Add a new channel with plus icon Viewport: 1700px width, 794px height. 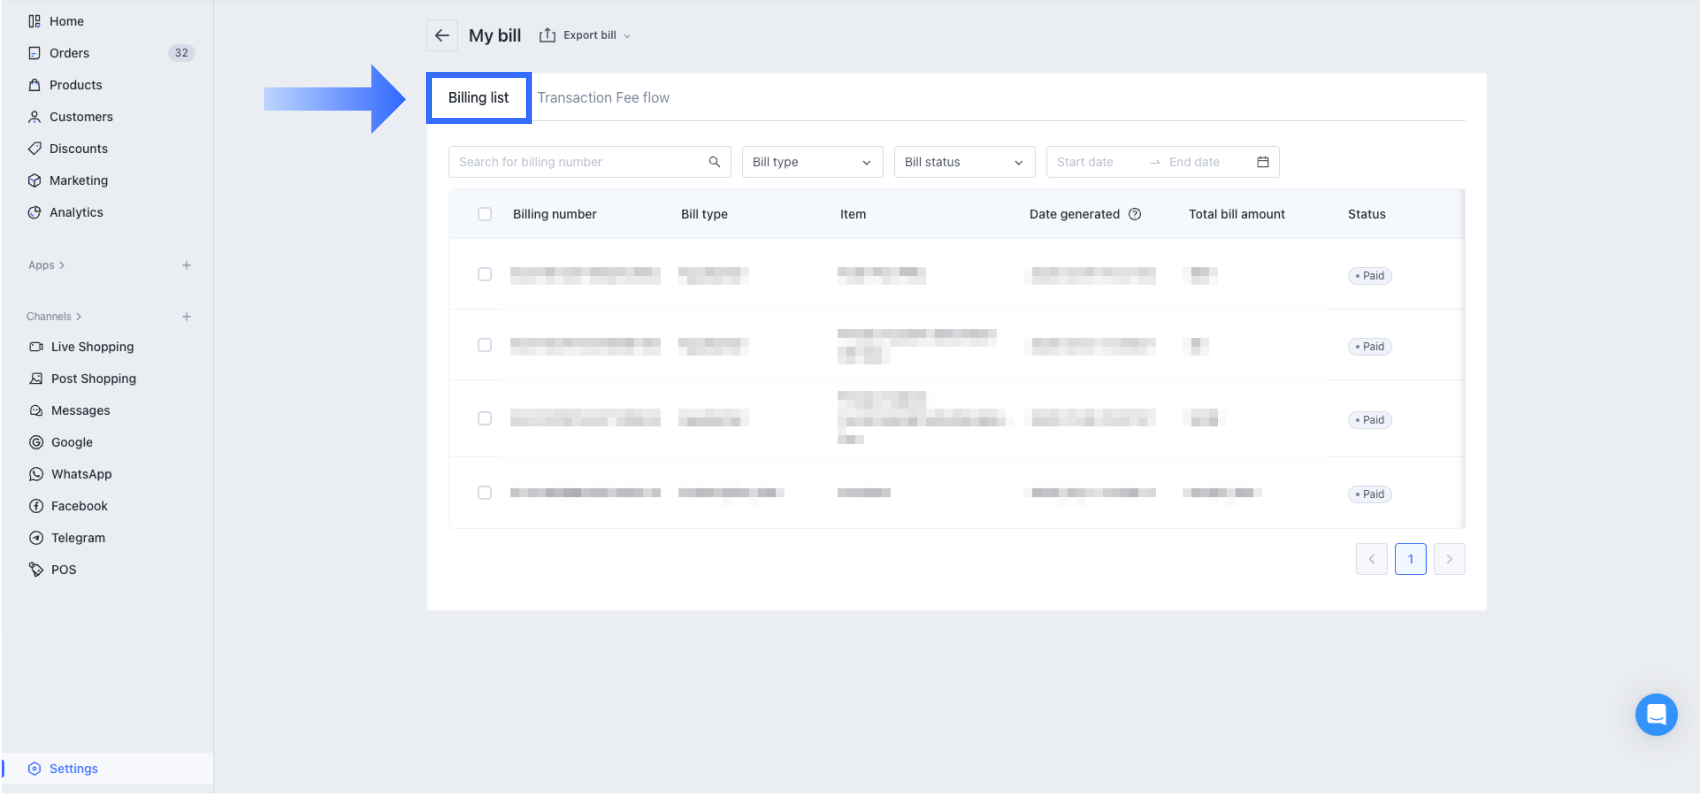[x=186, y=317]
